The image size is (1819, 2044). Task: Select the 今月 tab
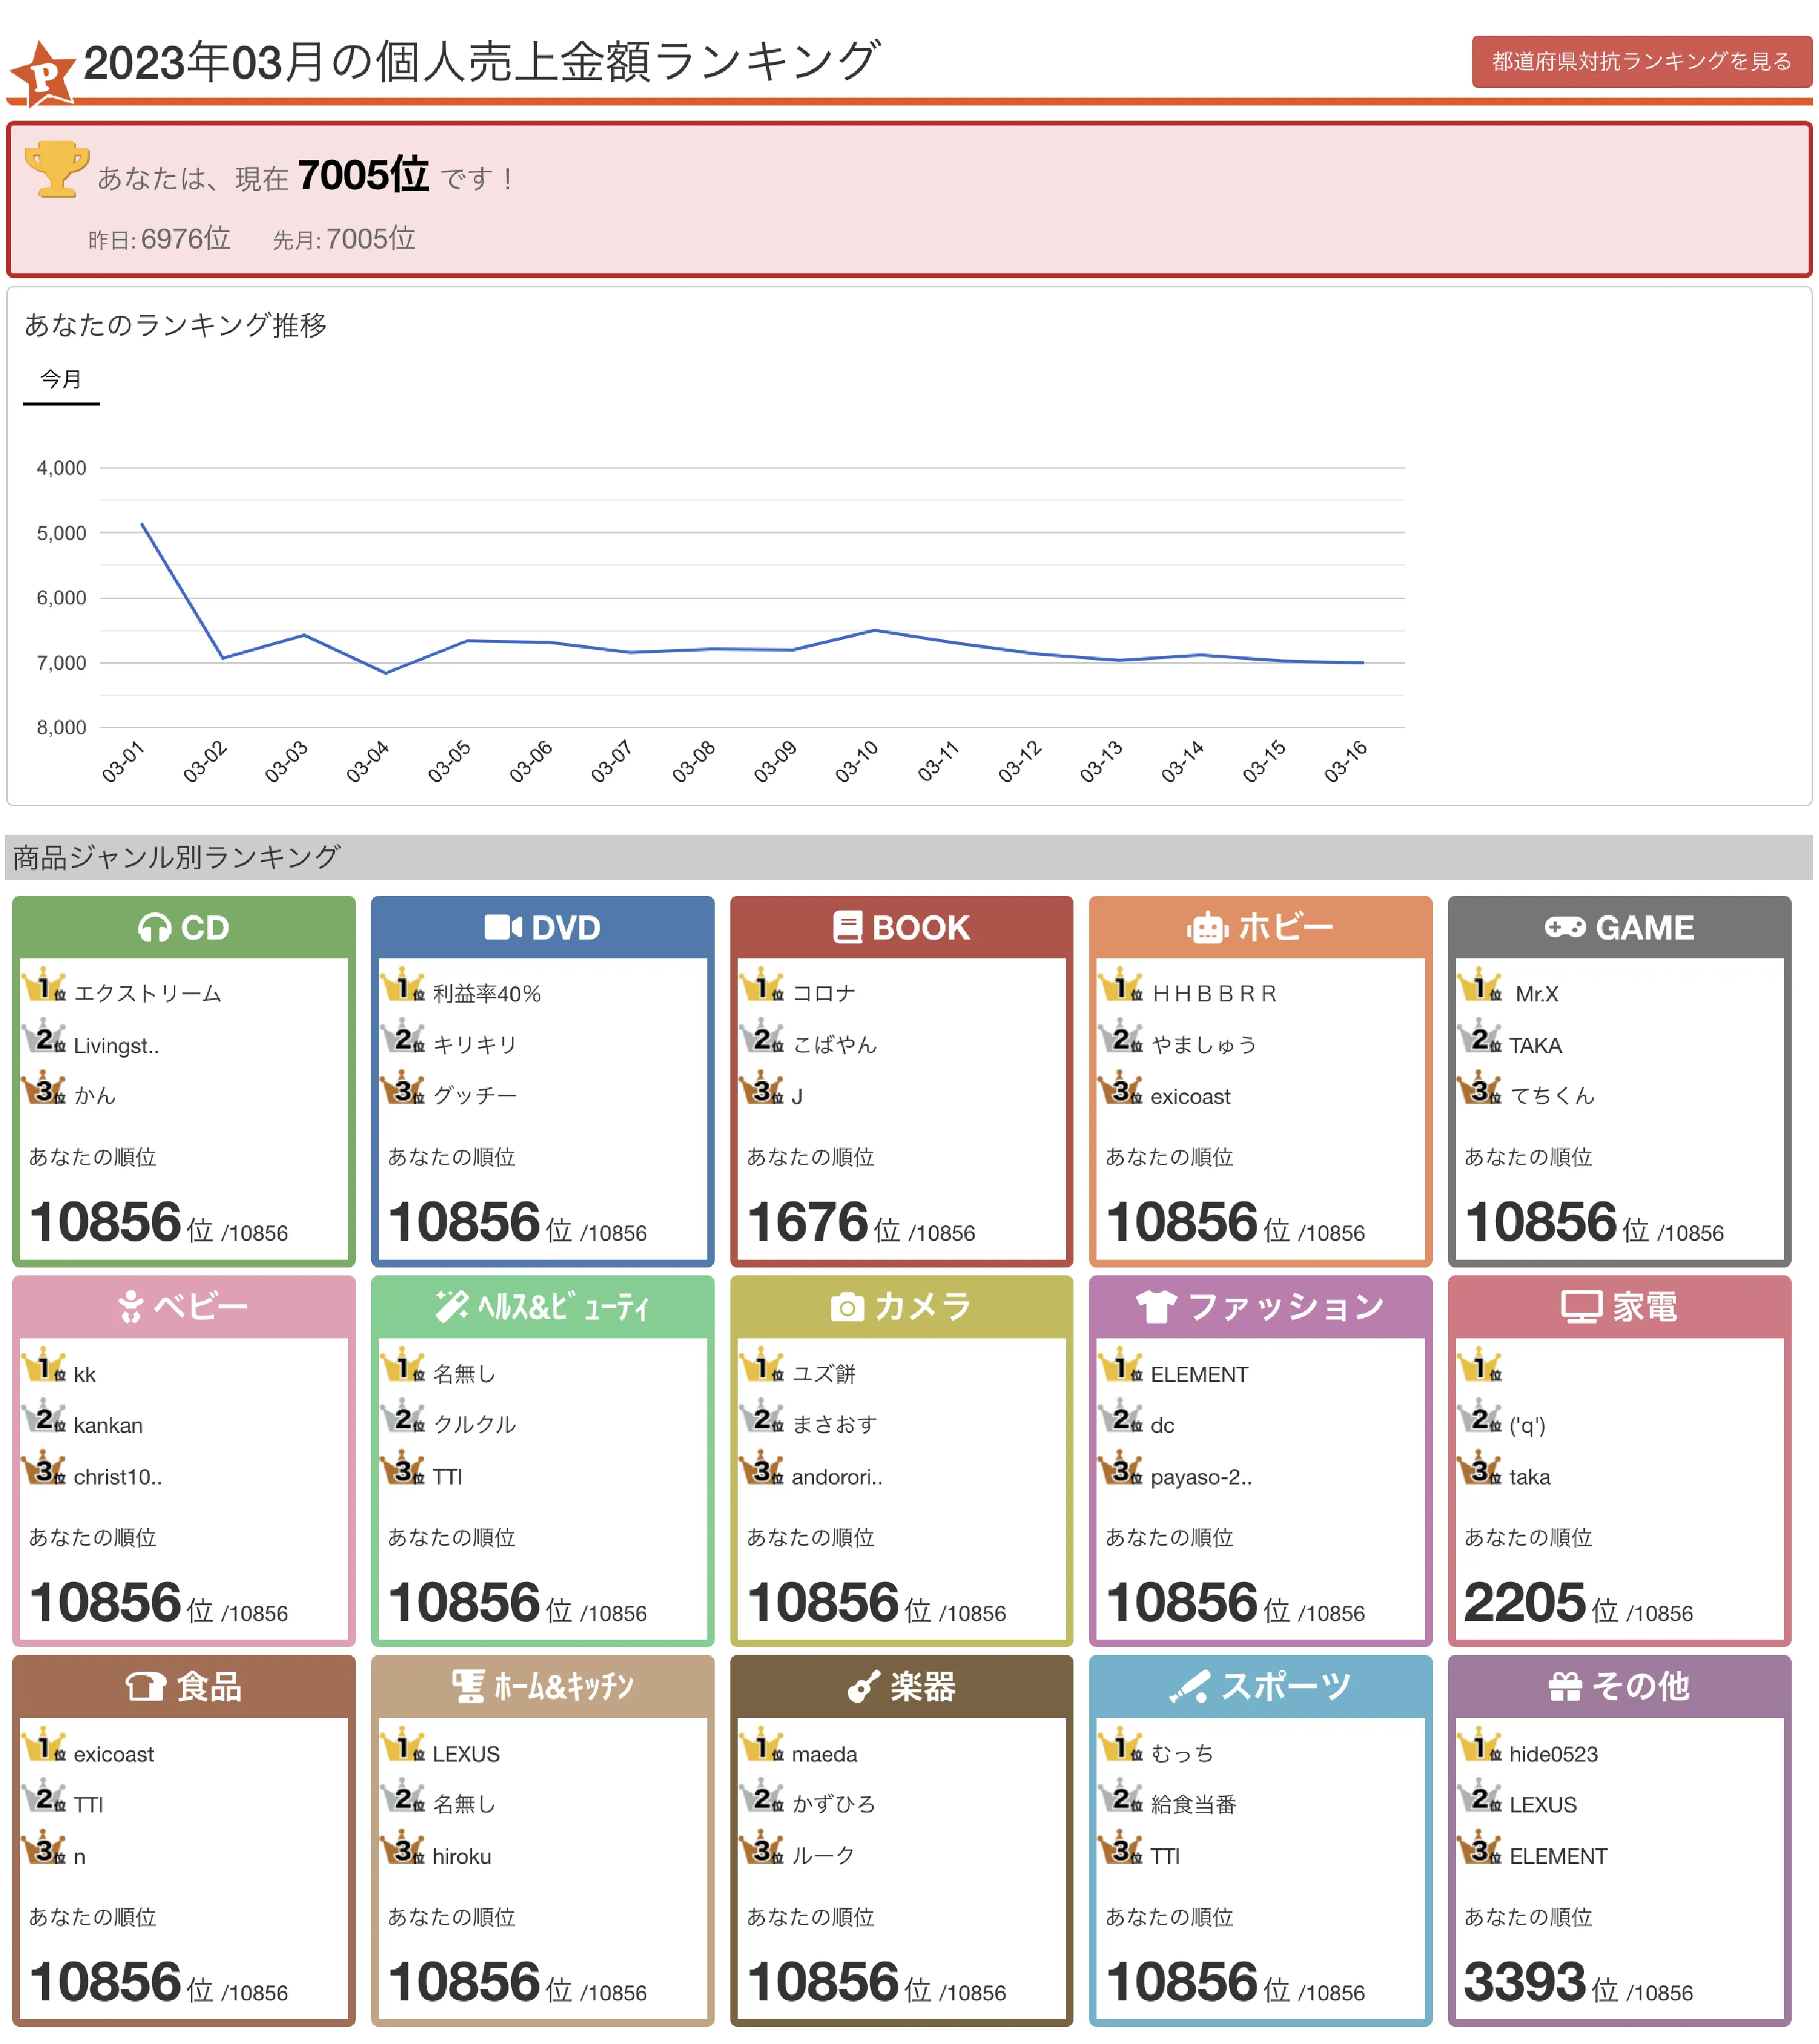pyautogui.click(x=61, y=379)
